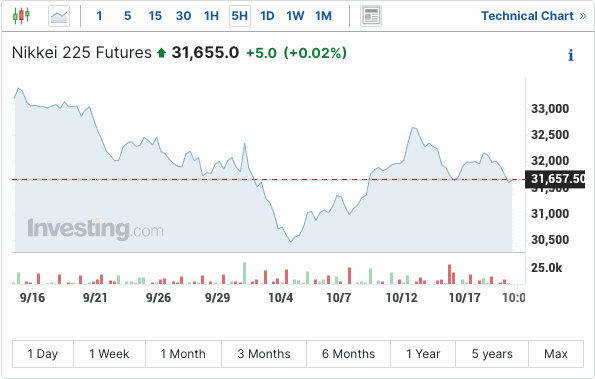Click the 9/29 date label
This screenshot has width=595, height=379.
tap(217, 298)
